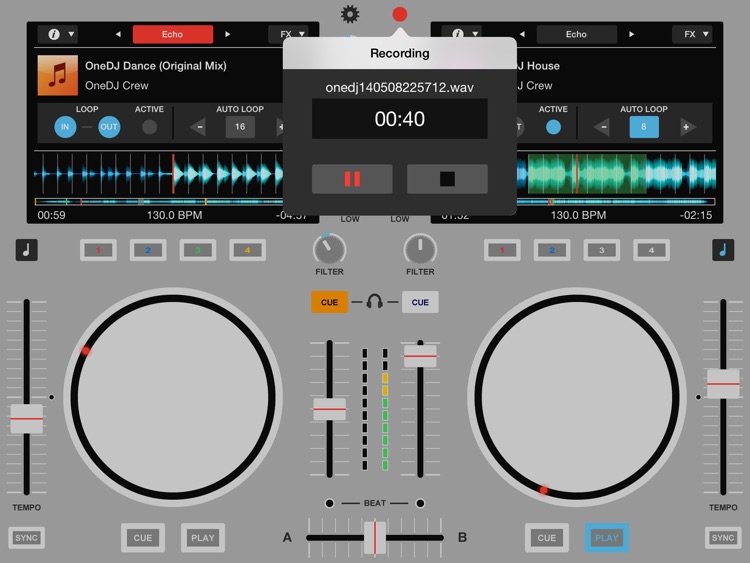
Task: Decrease right deck auto loop length
Action: [602, 127]
